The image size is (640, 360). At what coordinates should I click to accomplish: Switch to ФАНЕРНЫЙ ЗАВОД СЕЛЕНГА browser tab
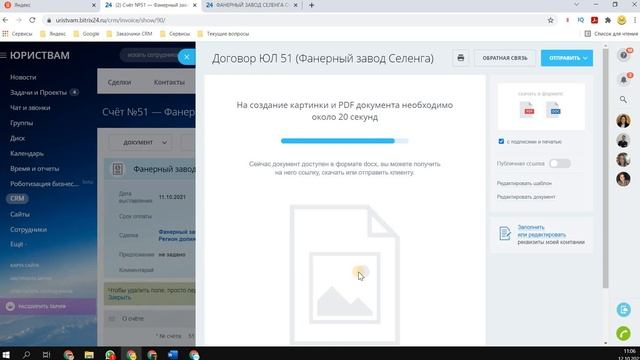tap(251, 5)
